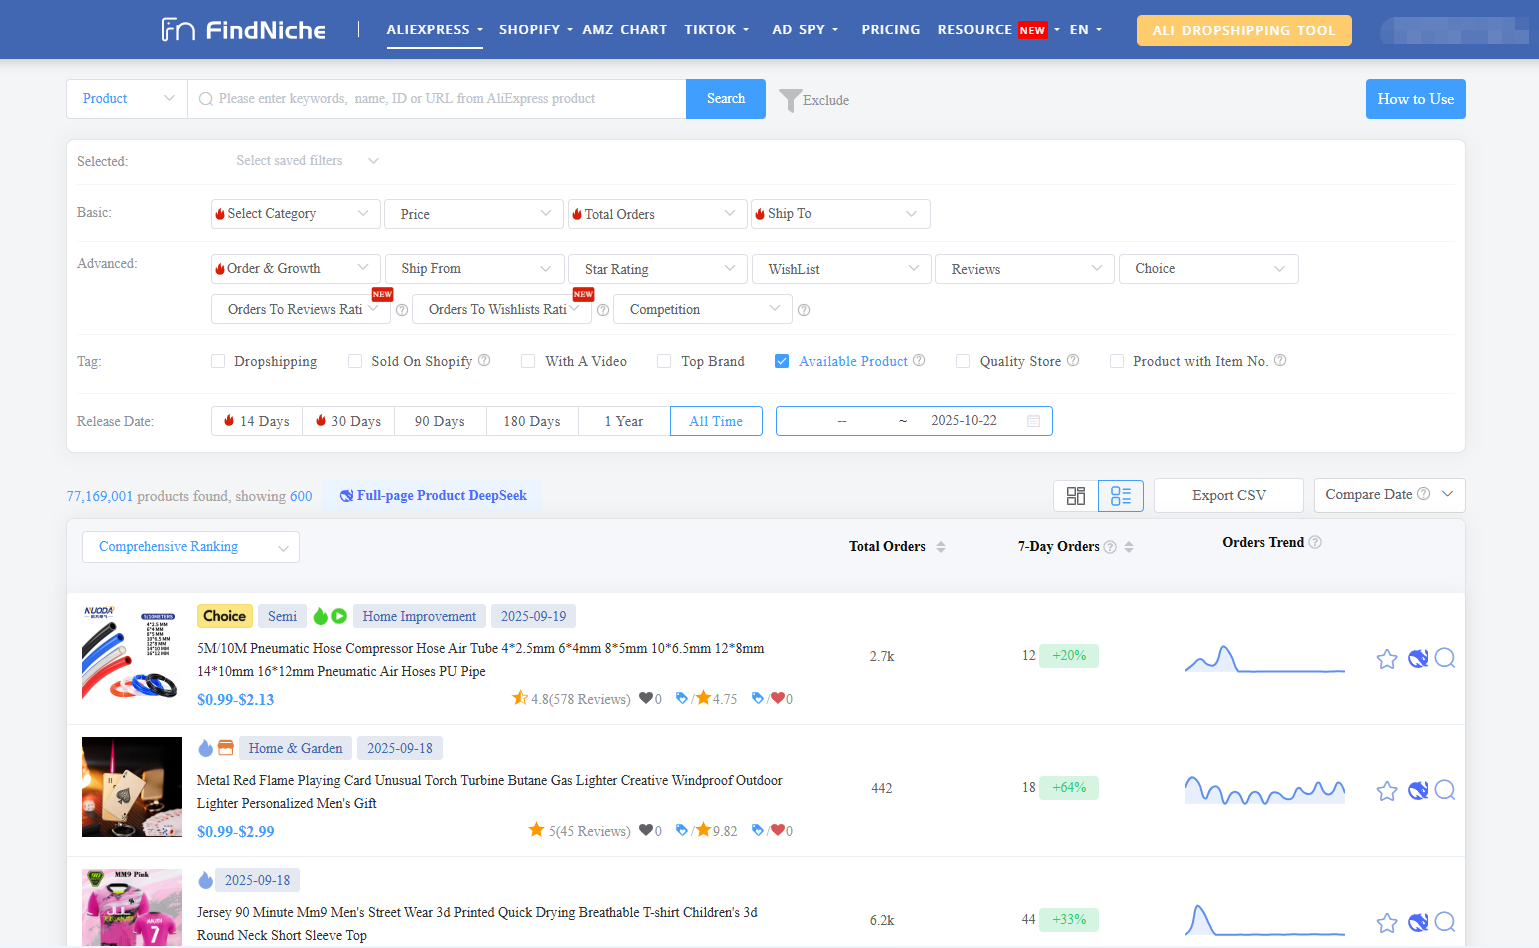Open the SHOPIFY menu in the navbar
The width and height of the screenshot is (1539, 948).
[535, 30]
